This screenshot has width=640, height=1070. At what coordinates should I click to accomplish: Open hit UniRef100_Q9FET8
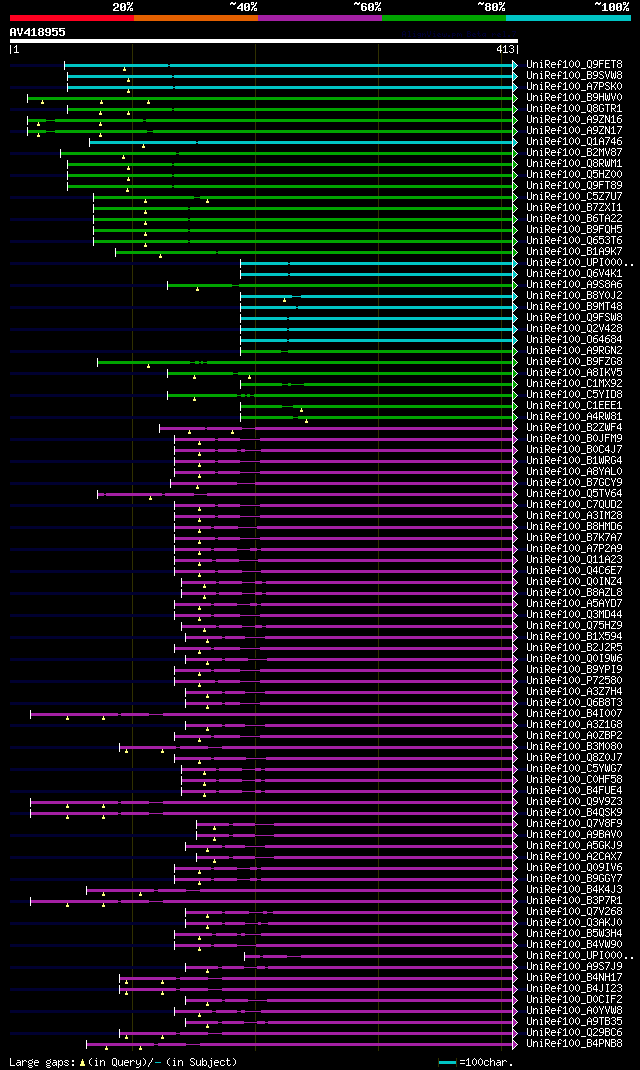tap(574, 64)
